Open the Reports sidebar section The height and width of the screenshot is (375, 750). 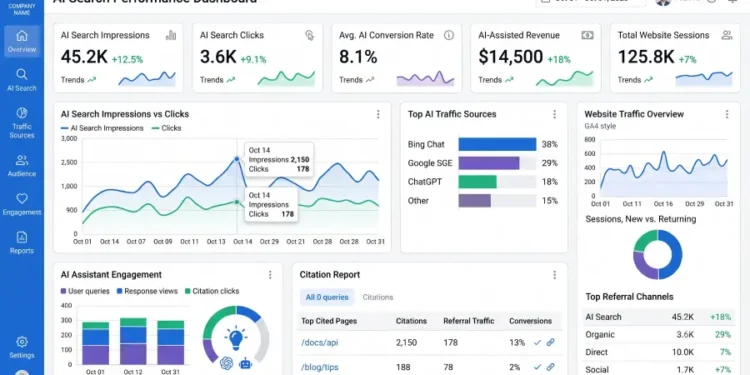22,243
